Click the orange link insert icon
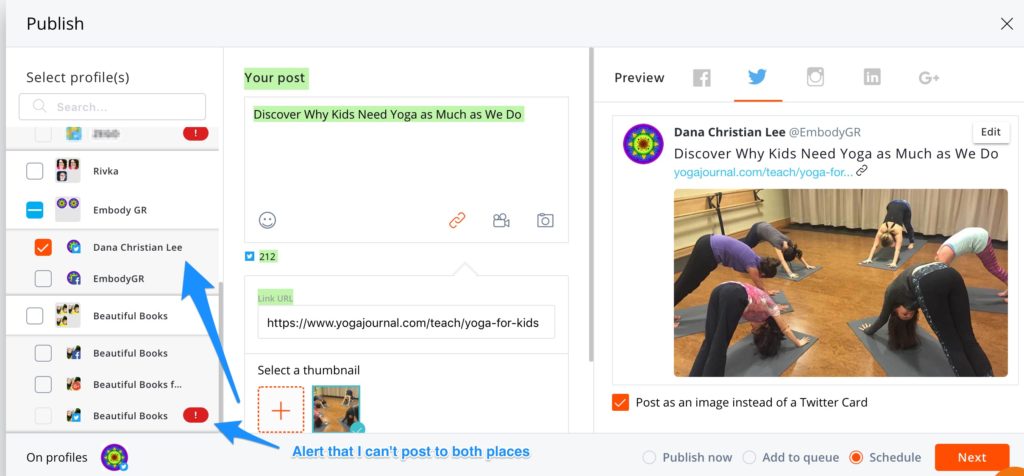The height and width of the screenshot is (476, 1024). pos(457,220)
